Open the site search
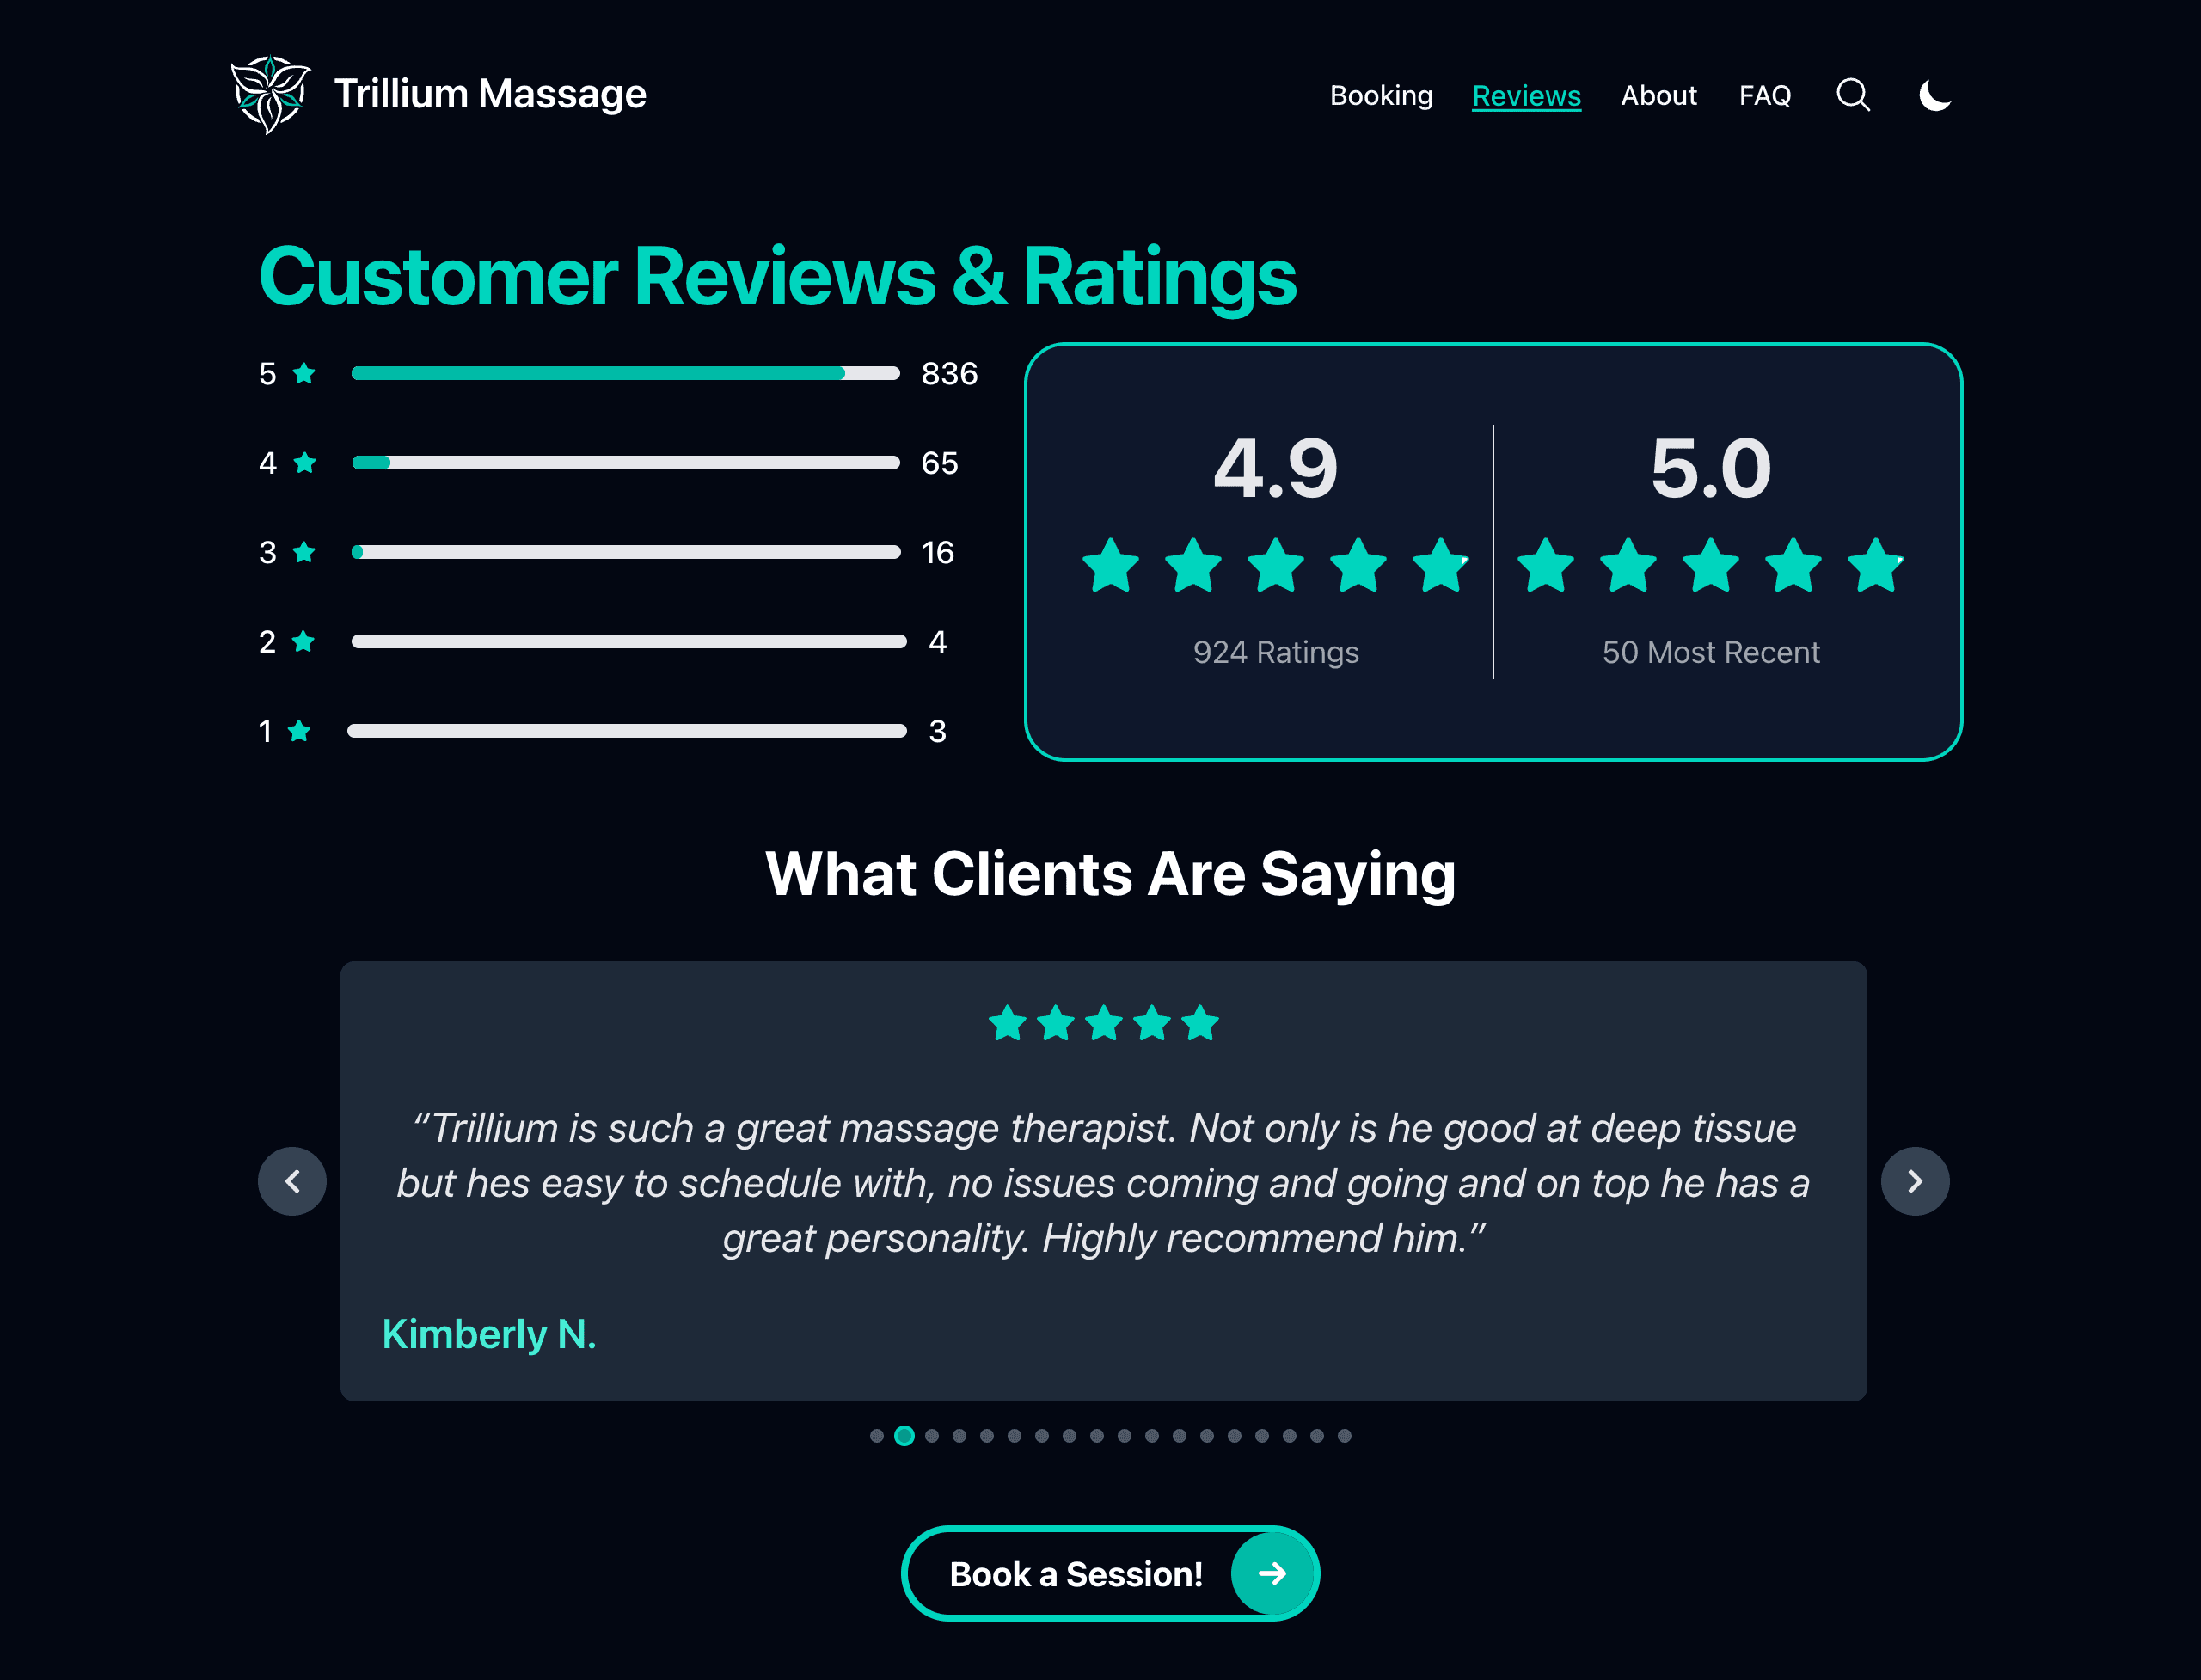The width and height of the screenshot is (2201, 1680). coord(1852,95)
